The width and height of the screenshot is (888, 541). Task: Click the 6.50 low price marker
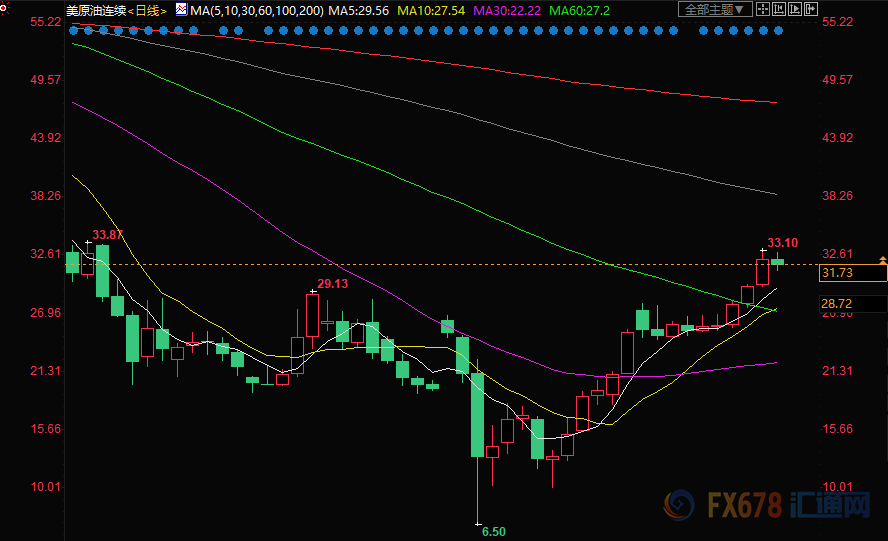tap(493, 532)
